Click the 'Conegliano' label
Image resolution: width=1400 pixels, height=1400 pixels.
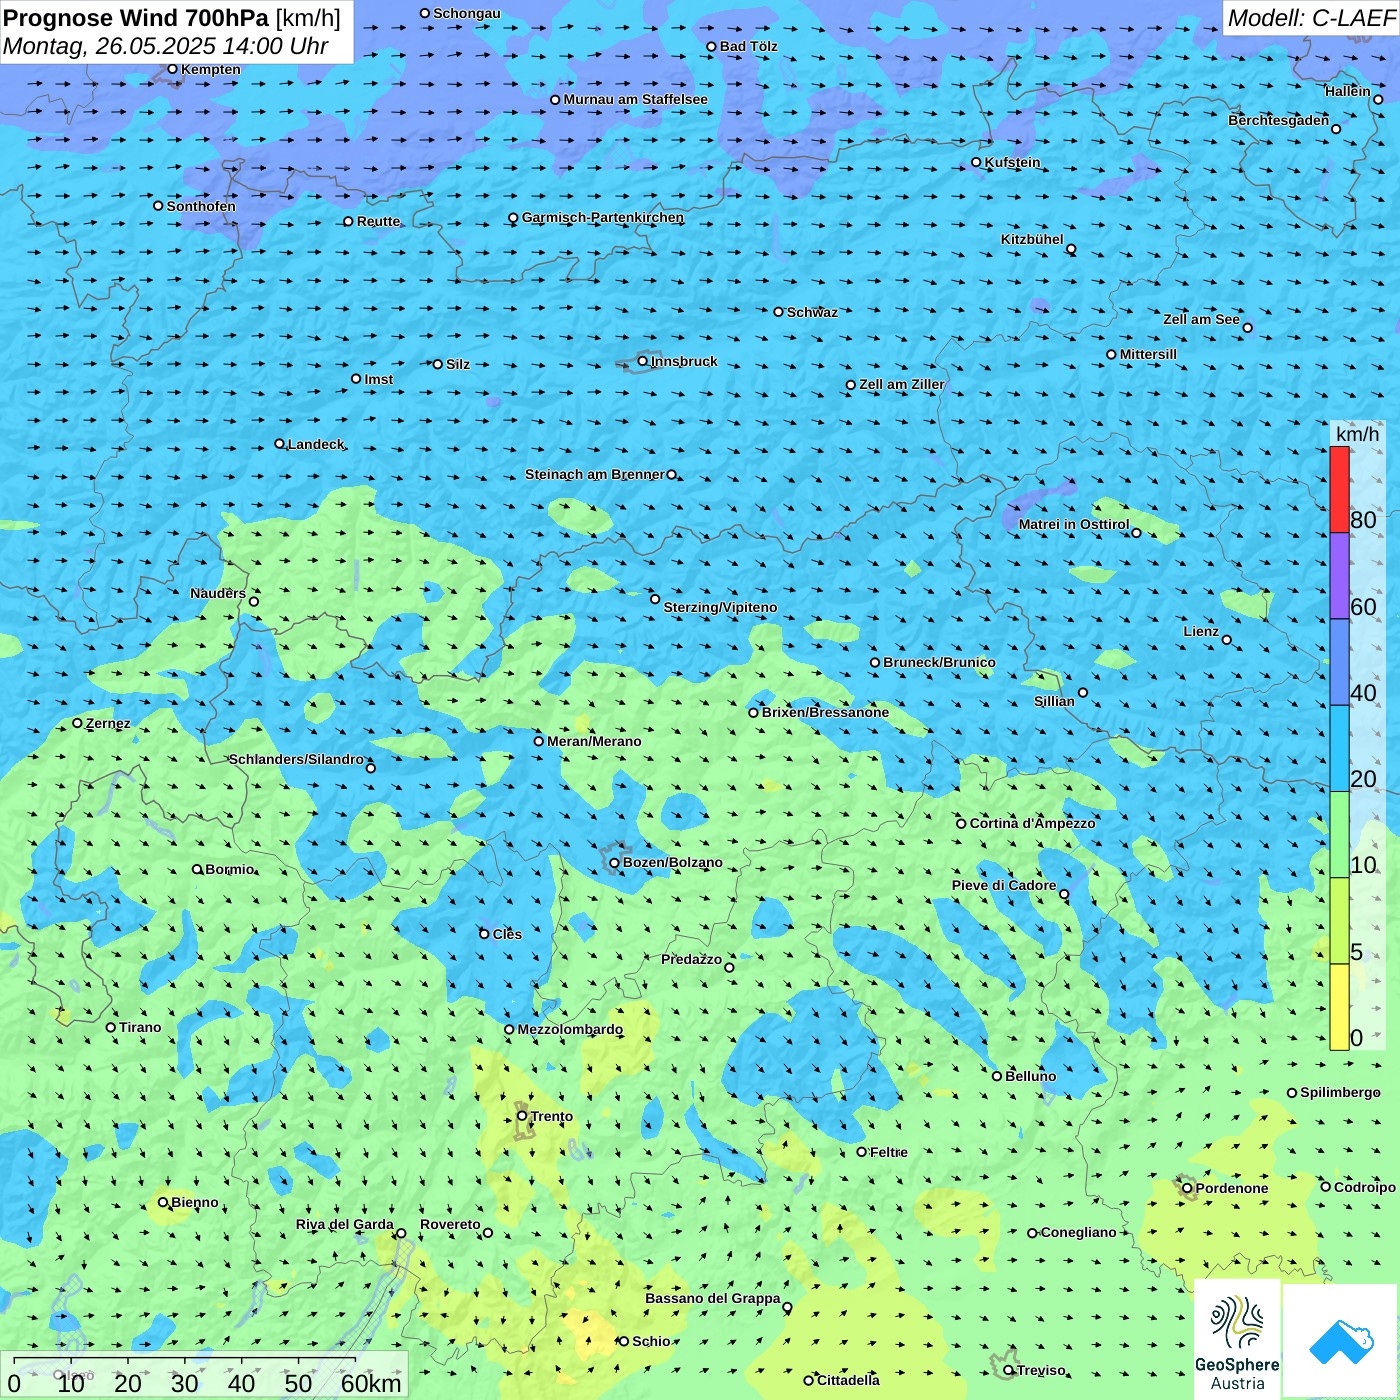coord(1078,1232)
